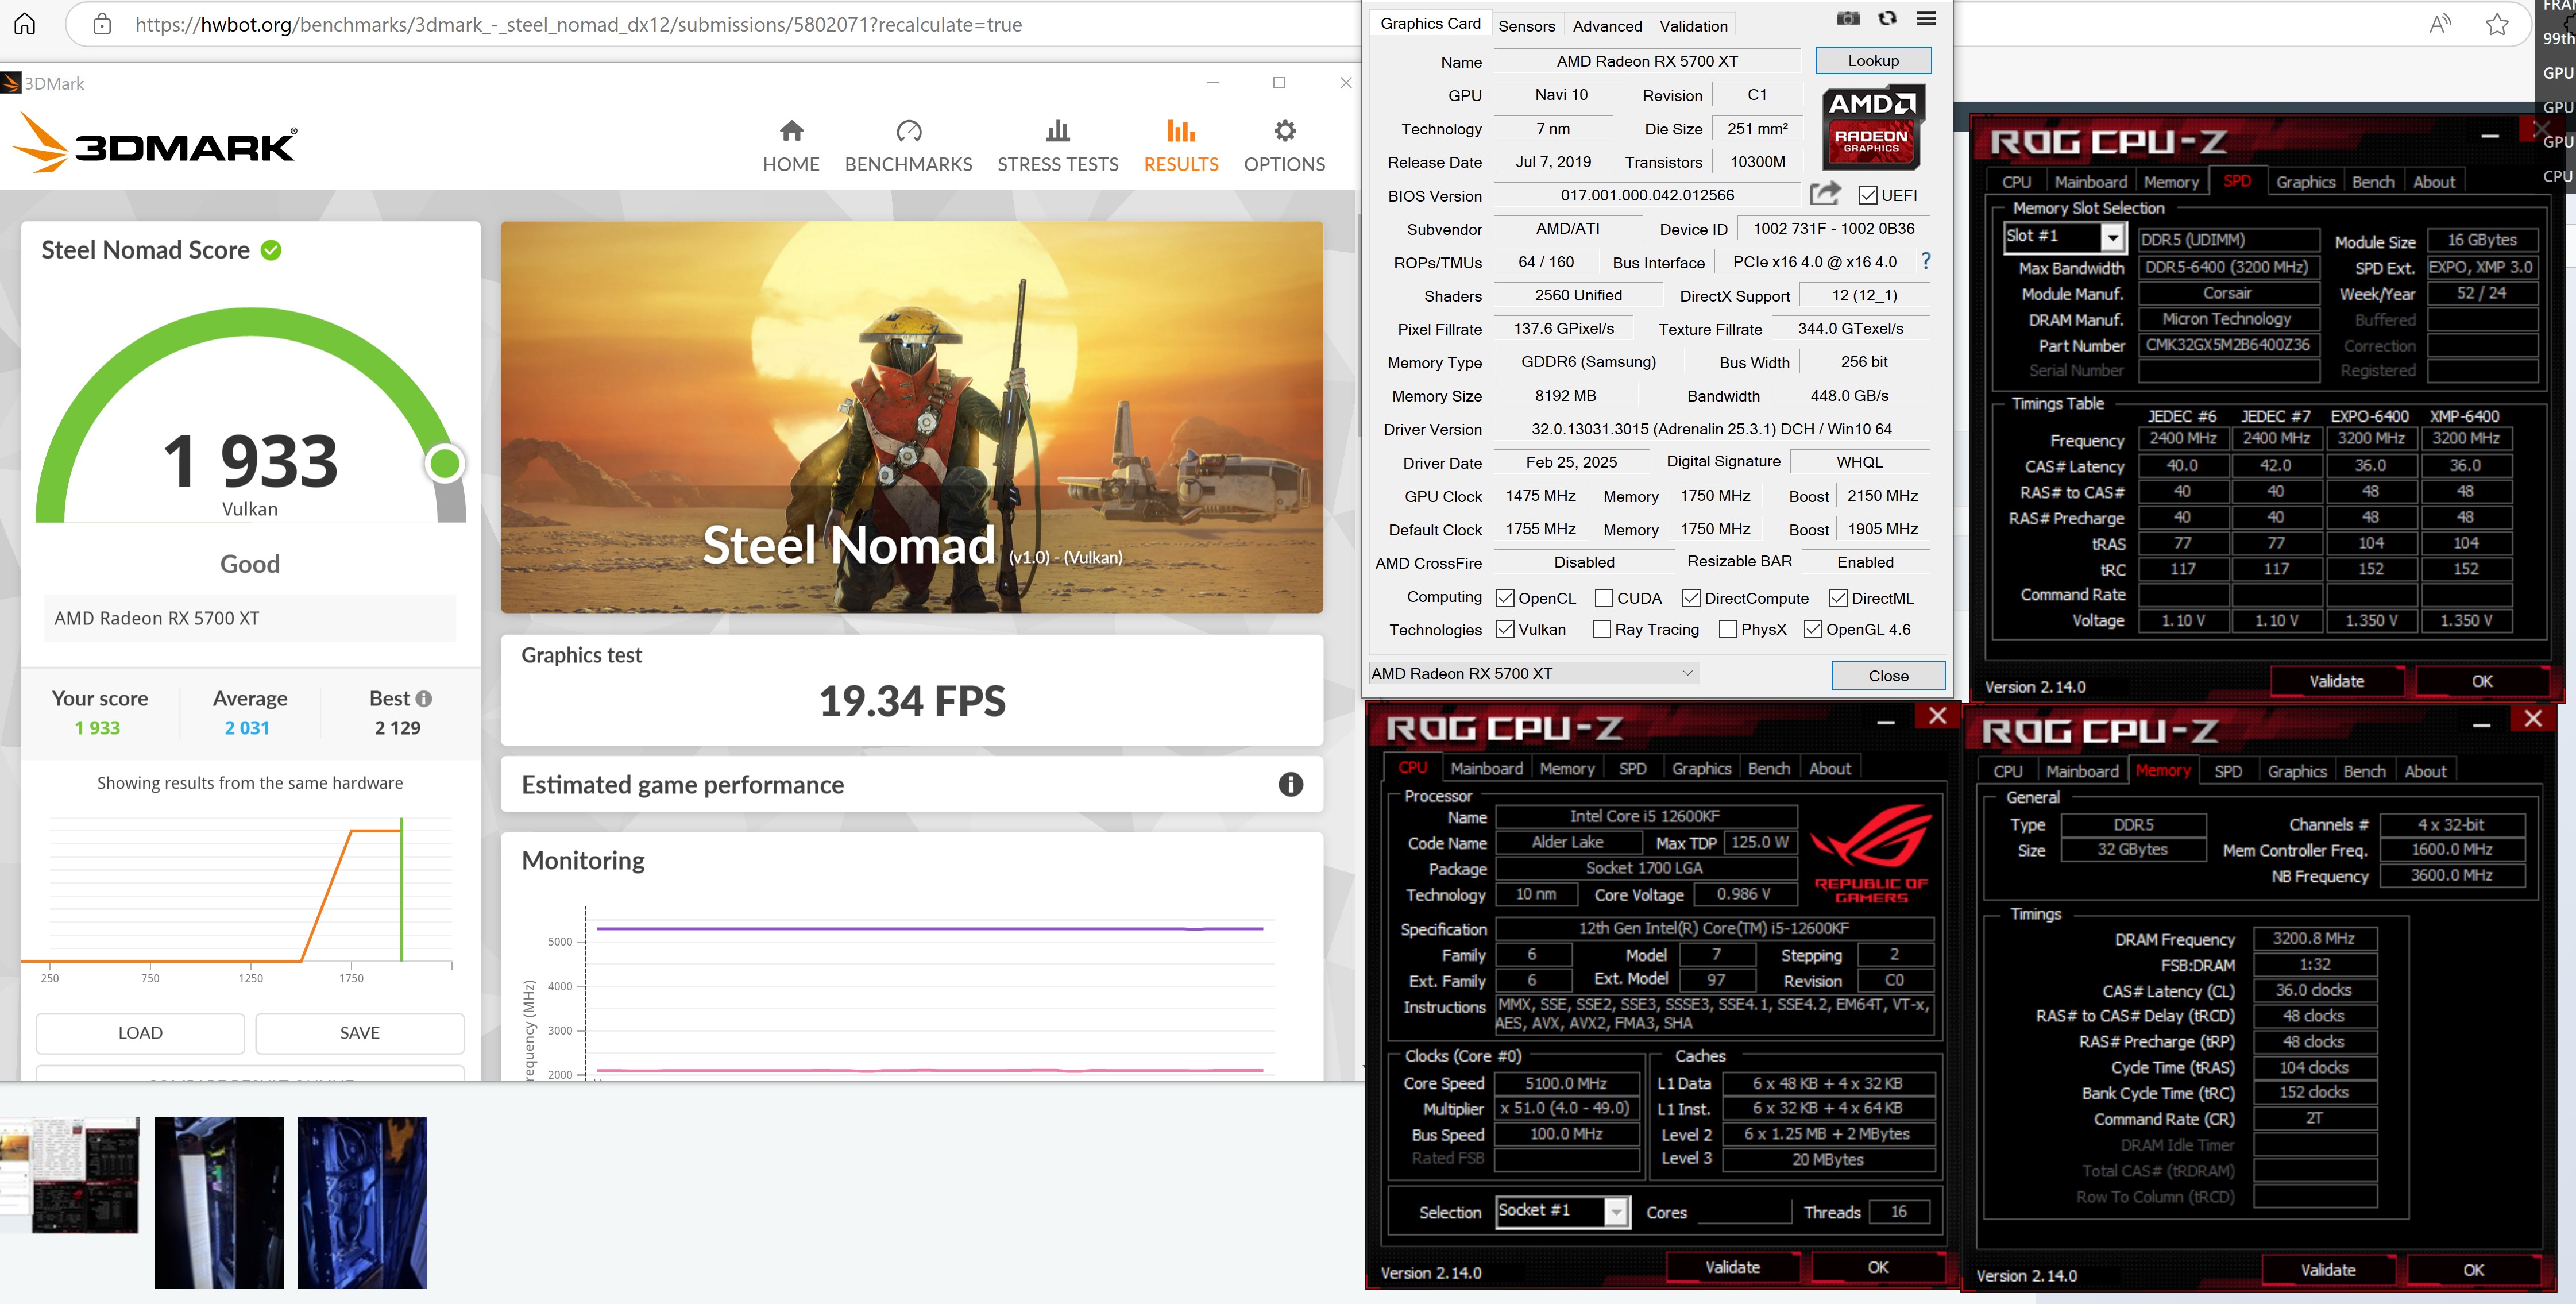Take GPU-Z screenshot with camera icon

(x=1848, y=18)
